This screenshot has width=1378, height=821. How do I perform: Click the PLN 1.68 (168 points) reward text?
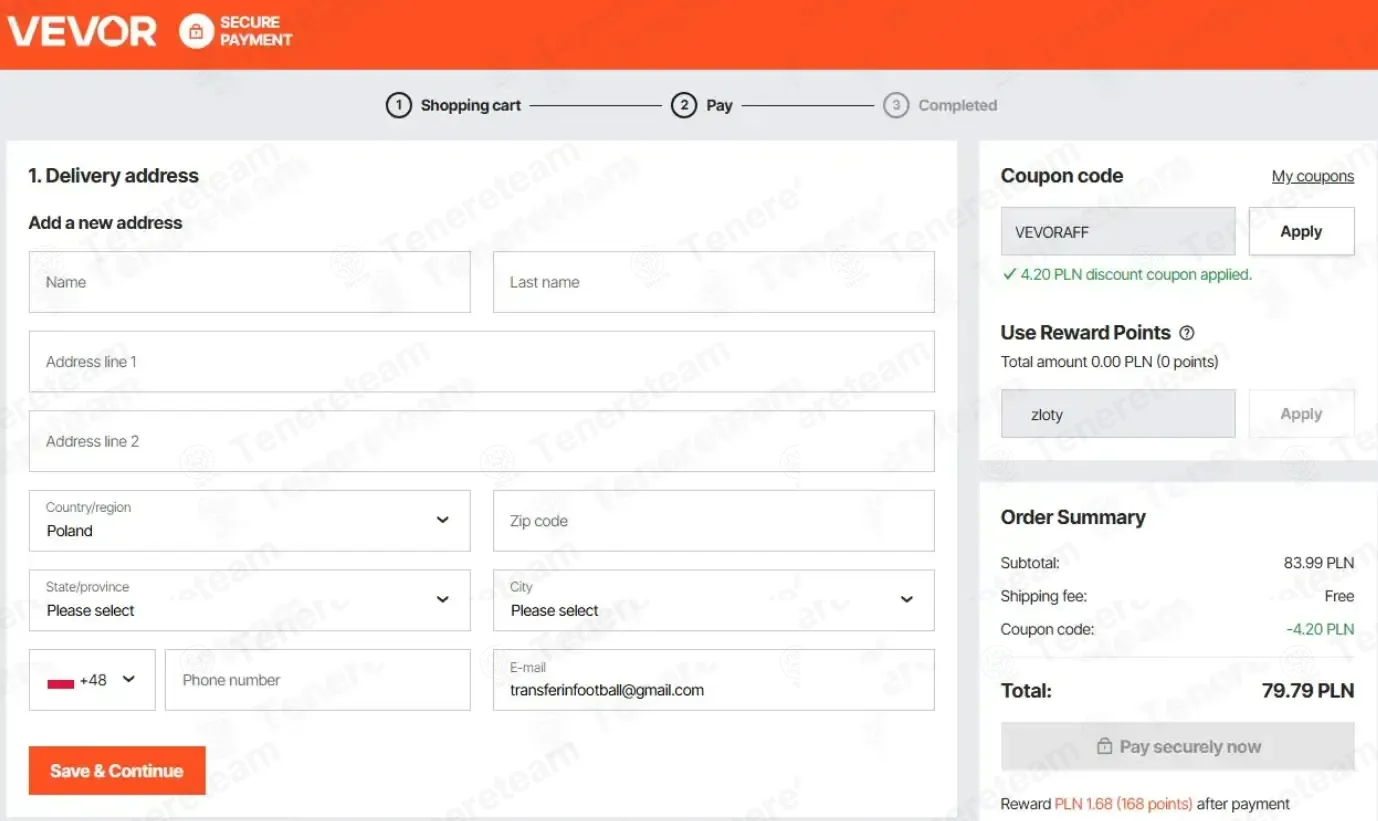point(1123,804)
